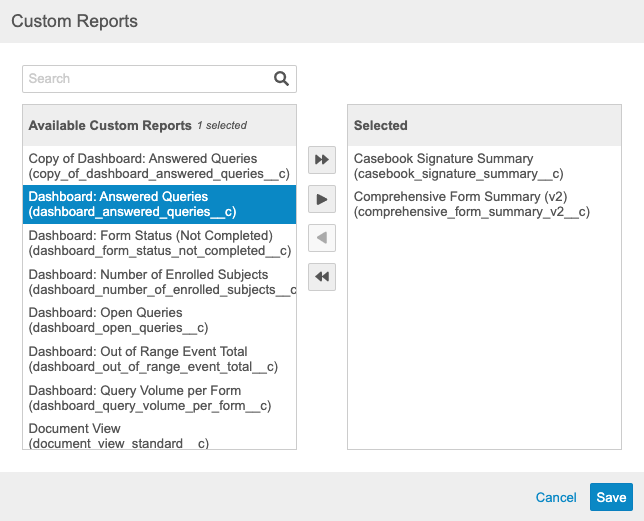
Task: Select Copy of Dashboard: Answered Queries
Action: click(159, 166)
